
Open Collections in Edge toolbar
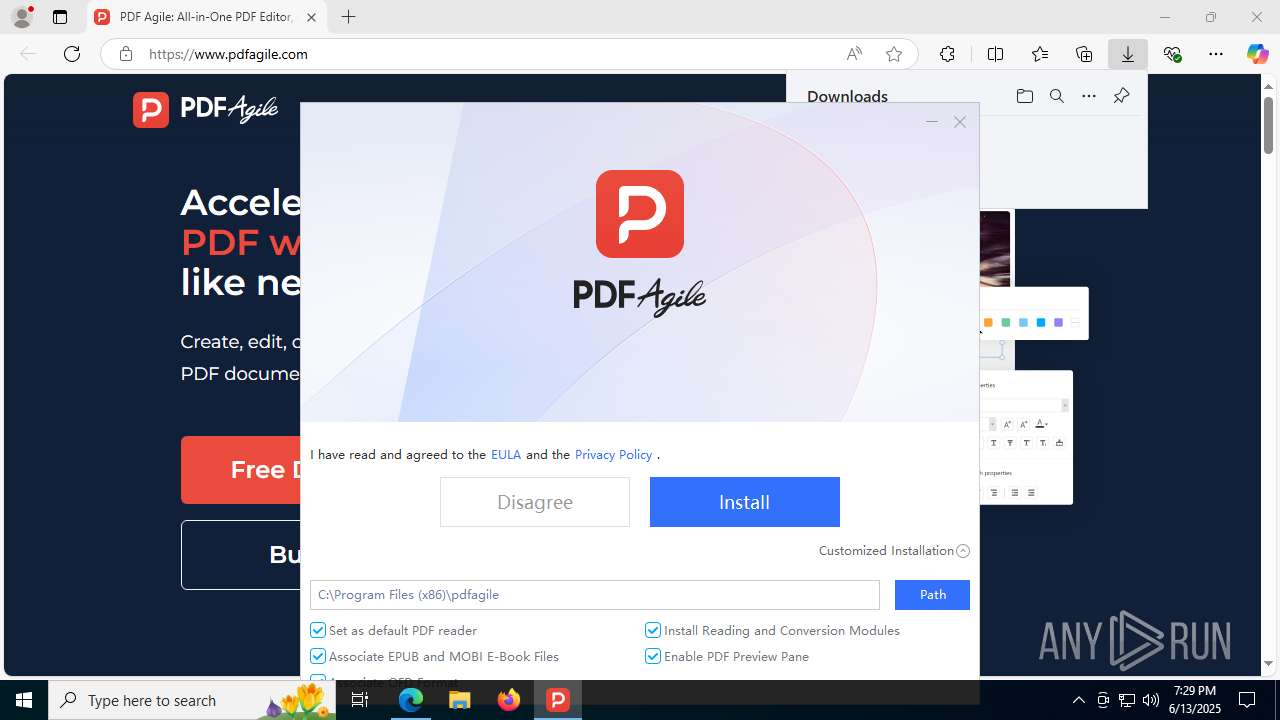click(x=1084, y=54)
